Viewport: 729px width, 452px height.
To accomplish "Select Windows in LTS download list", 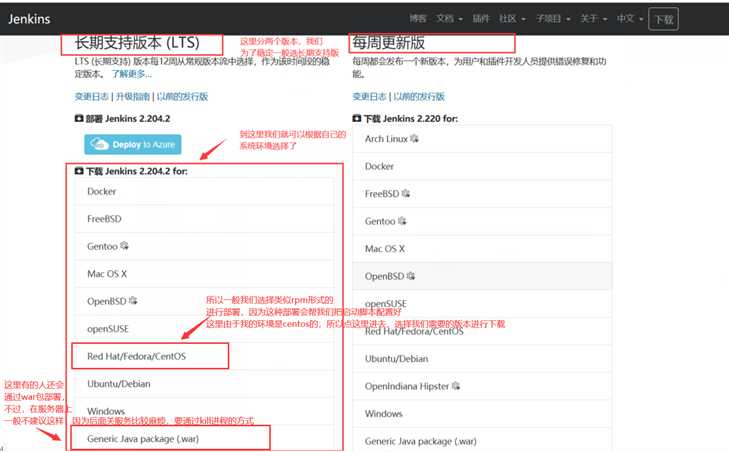I will (205, 411).
